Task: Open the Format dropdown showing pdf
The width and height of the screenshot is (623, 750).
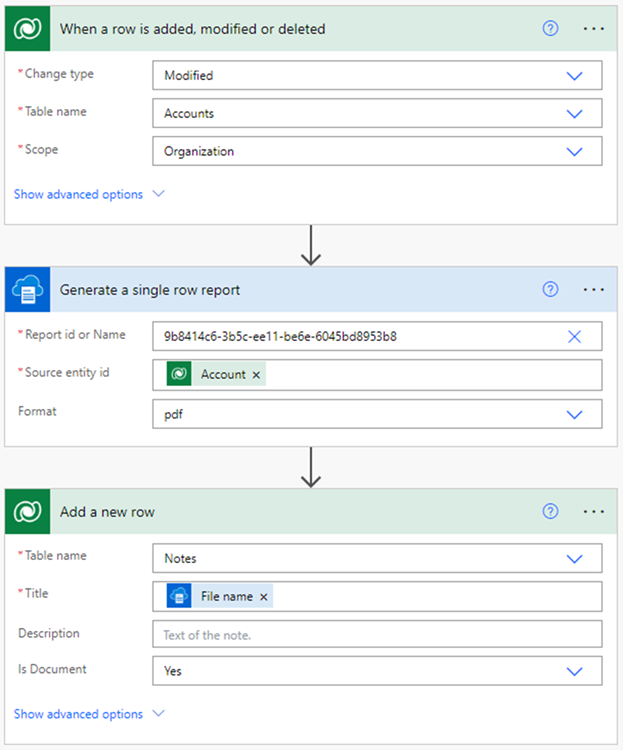Action: [x=377, y=414]
